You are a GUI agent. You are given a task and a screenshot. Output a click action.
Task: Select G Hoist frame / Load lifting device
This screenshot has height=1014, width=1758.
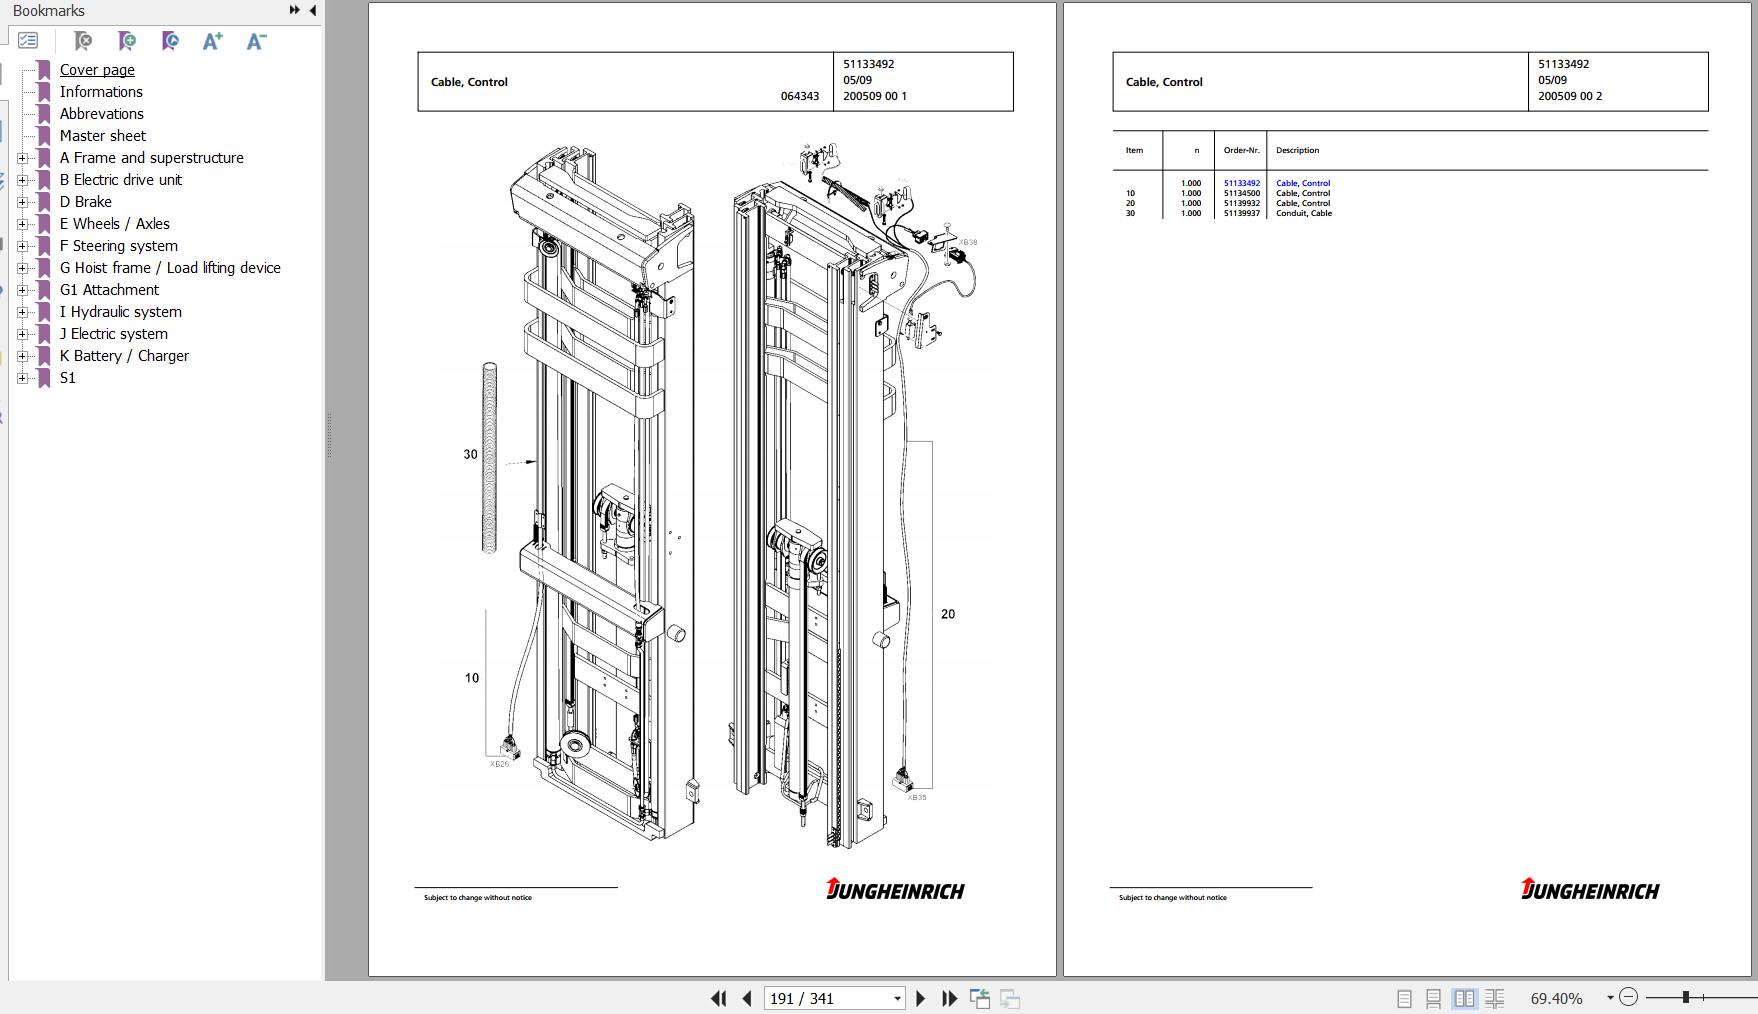[170, 268]
